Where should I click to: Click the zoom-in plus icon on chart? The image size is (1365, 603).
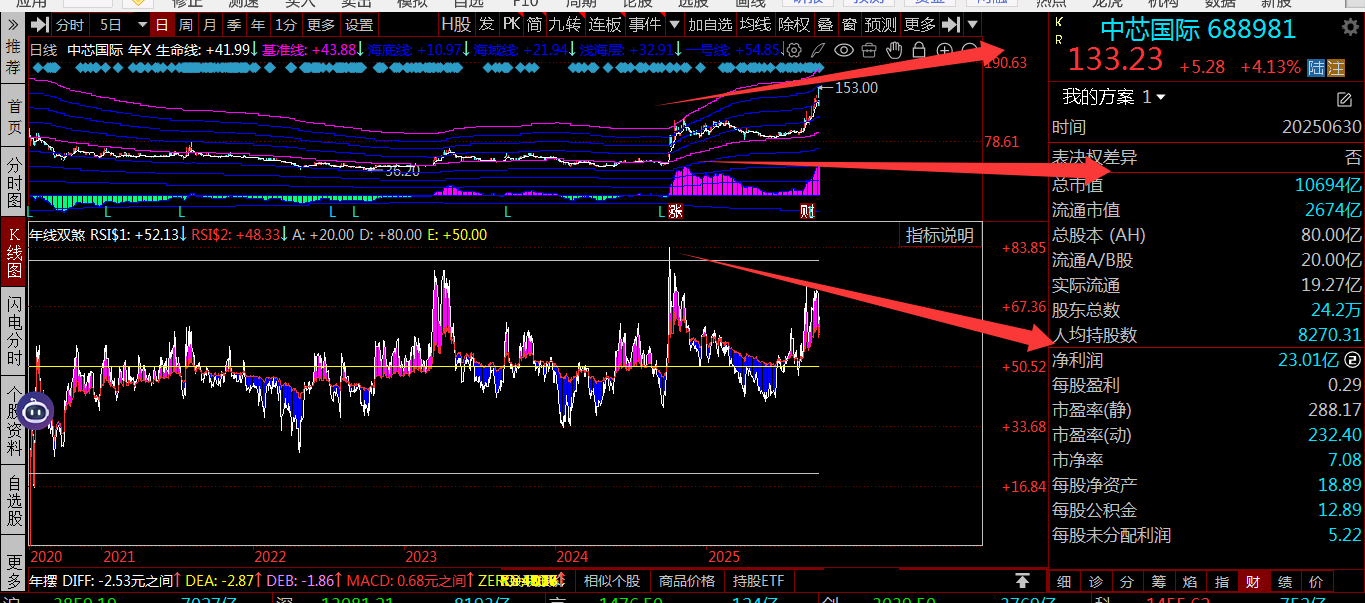click(944, 49)
